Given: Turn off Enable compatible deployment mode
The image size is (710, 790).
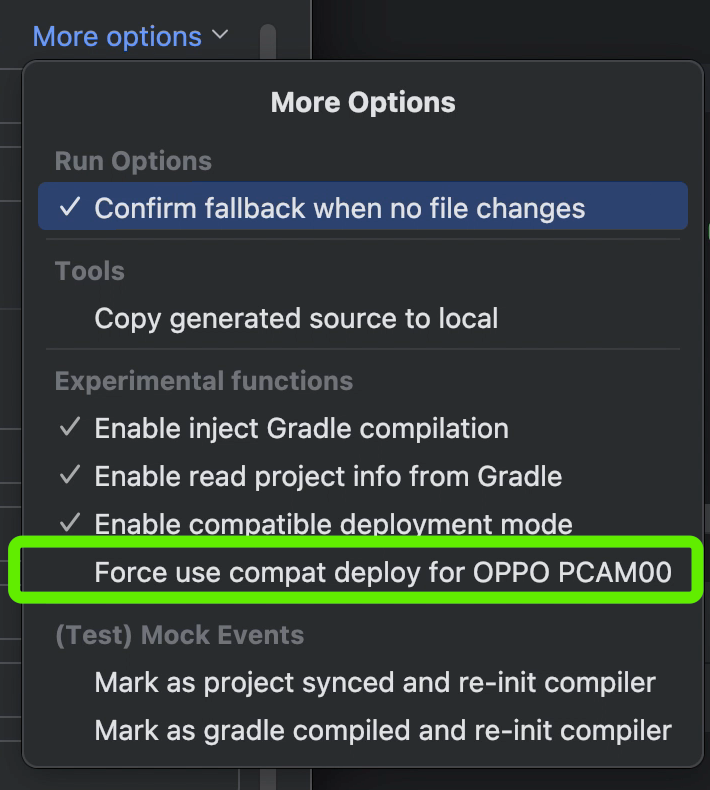Looking at the screenshot, I should click(363, 523).
